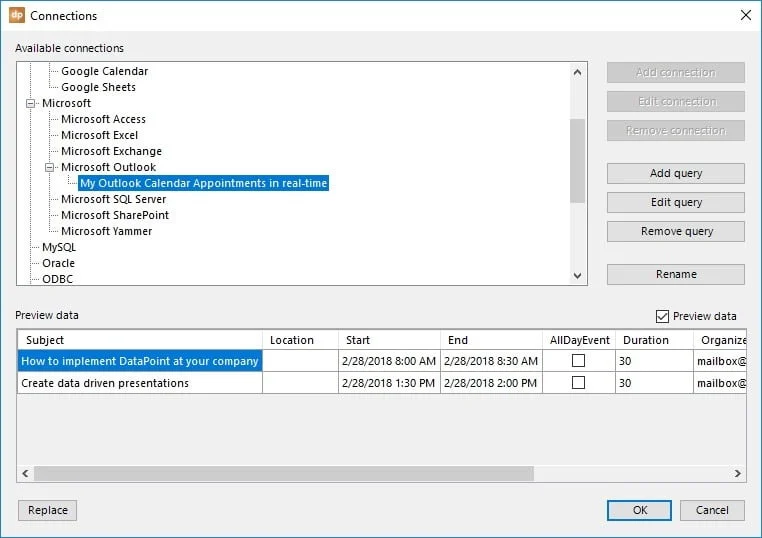
Task: Click the Start column header
Action: click(389, 340)
